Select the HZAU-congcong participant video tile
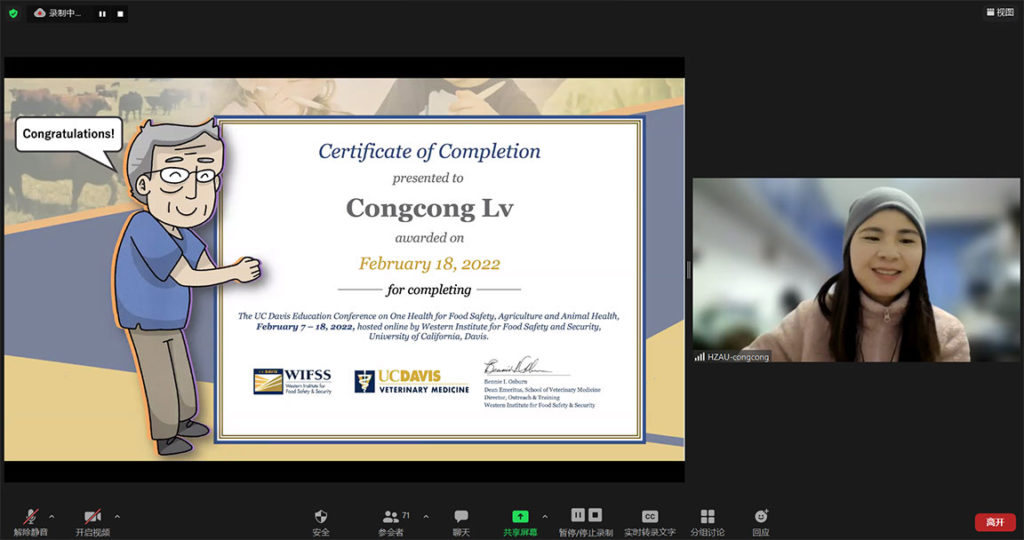This screenshot has width=1024, height=540. point(856,270)
